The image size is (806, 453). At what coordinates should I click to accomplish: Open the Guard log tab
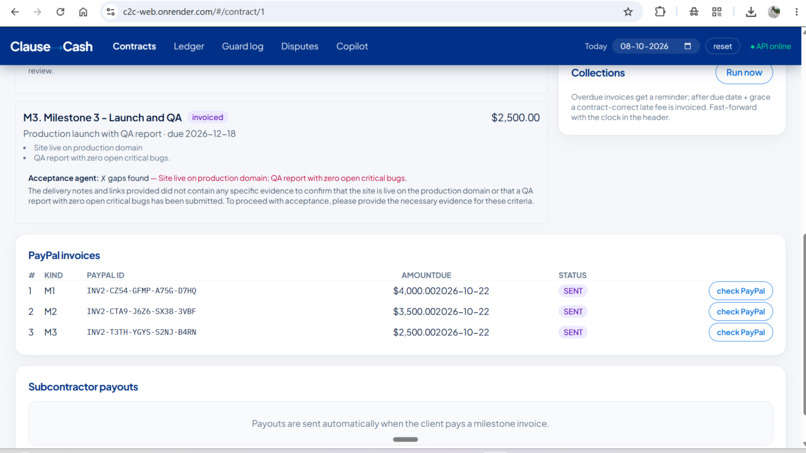tap(242, 46)
